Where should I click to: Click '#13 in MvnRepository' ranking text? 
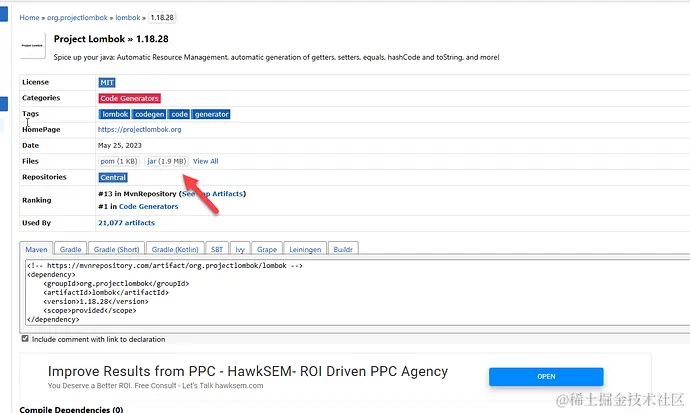(137, 194)
